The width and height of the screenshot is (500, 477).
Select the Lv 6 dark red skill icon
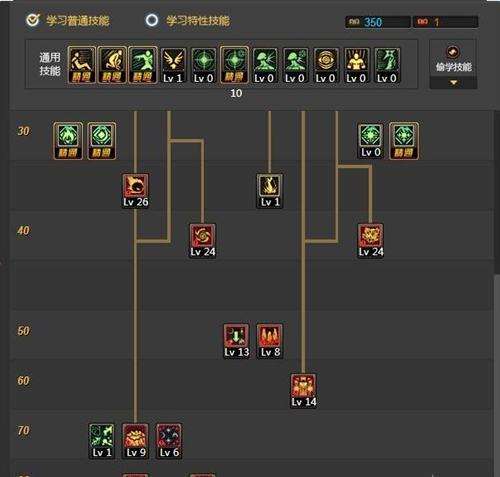169,441
